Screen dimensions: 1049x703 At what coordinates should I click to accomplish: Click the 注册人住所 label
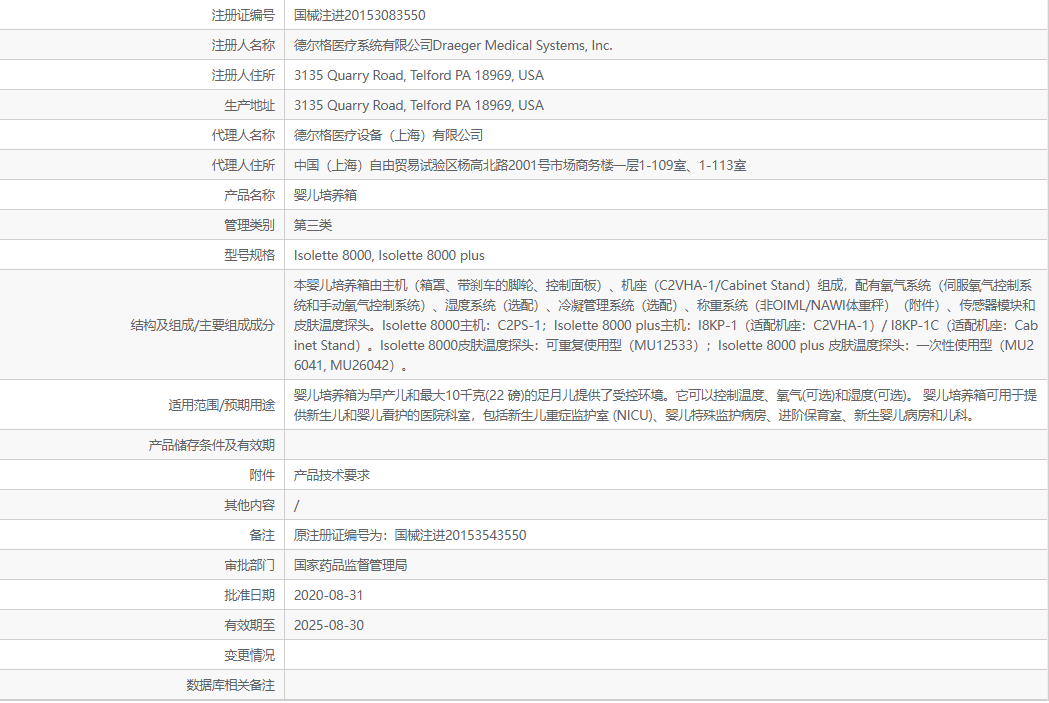pyautogui.click(x=243, y=76)
